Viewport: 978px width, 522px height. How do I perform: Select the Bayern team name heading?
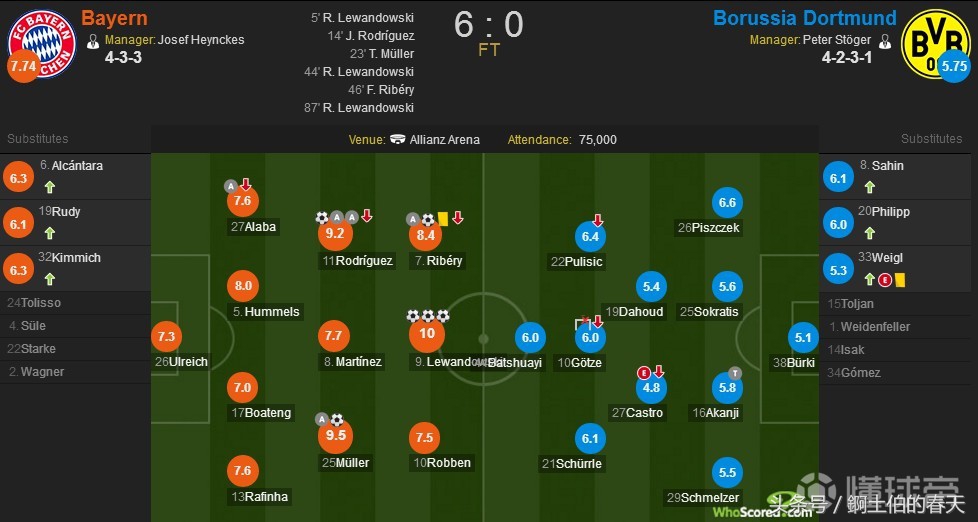click(x=114, y=18)
